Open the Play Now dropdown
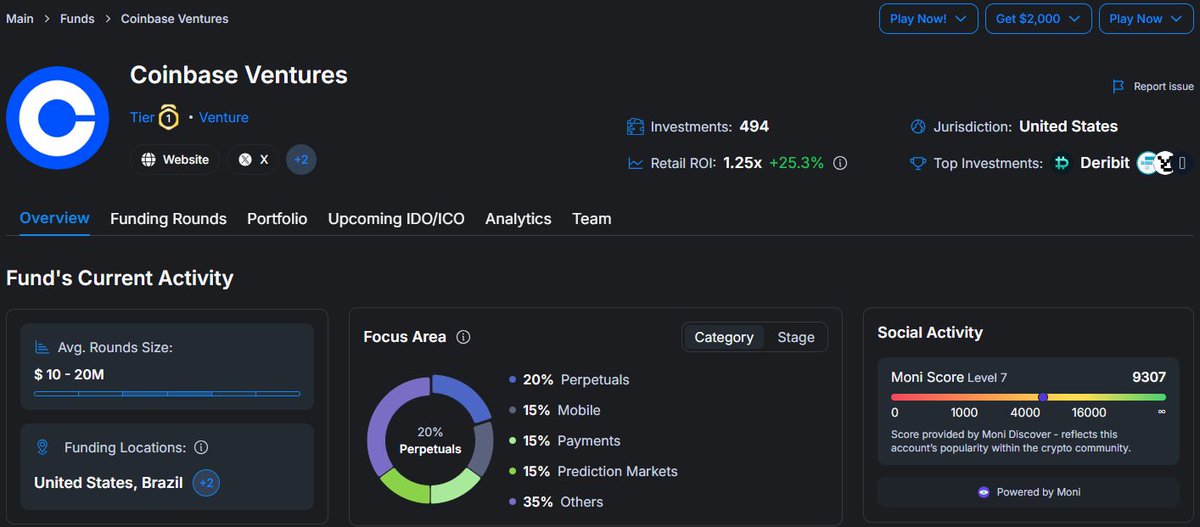Viewport: 1200px width, 527px height. tap(1146, 18)
